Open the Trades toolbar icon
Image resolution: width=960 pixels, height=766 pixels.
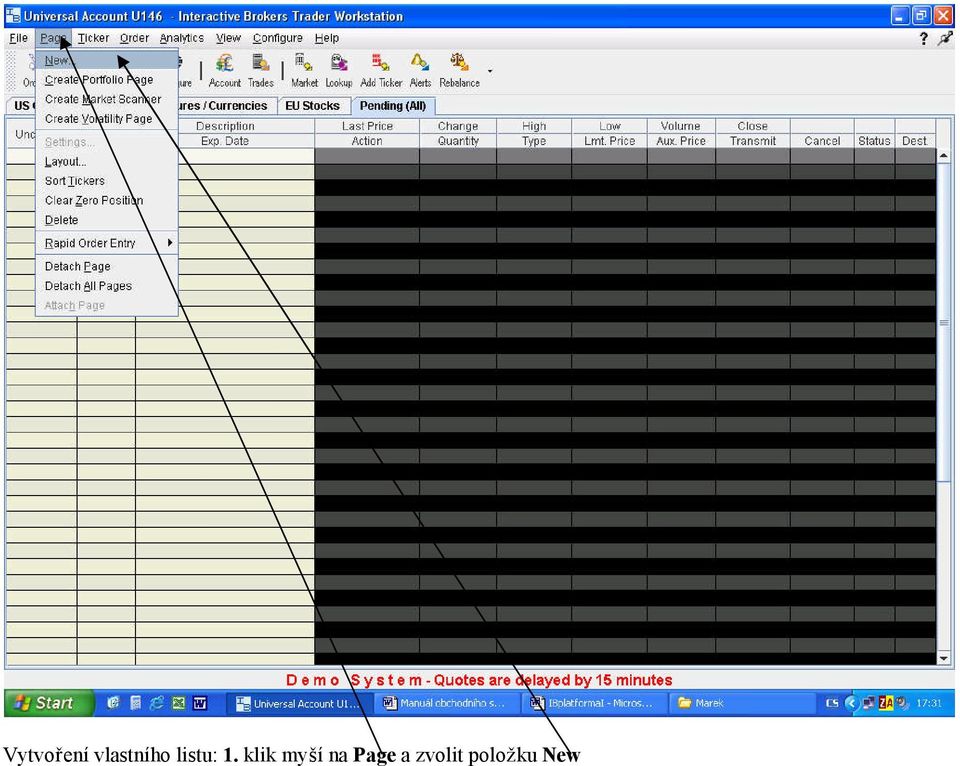pos(261,71)
